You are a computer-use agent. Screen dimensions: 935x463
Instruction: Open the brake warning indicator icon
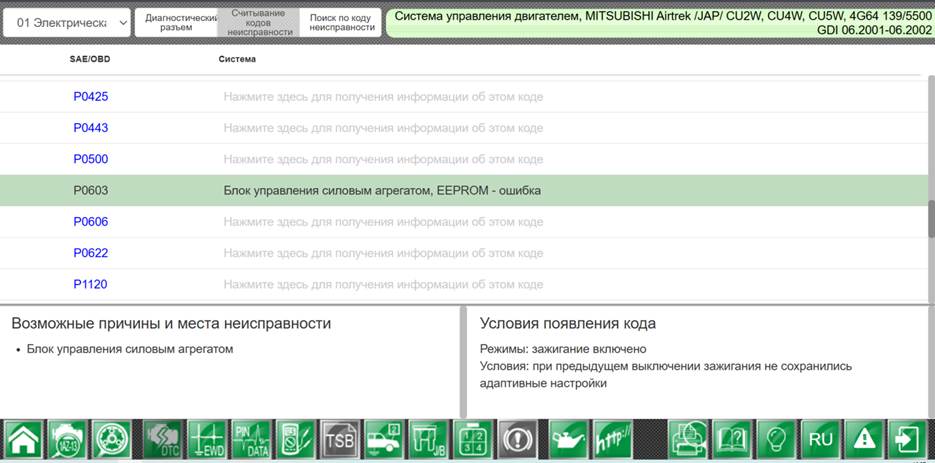tap(518, 440)
